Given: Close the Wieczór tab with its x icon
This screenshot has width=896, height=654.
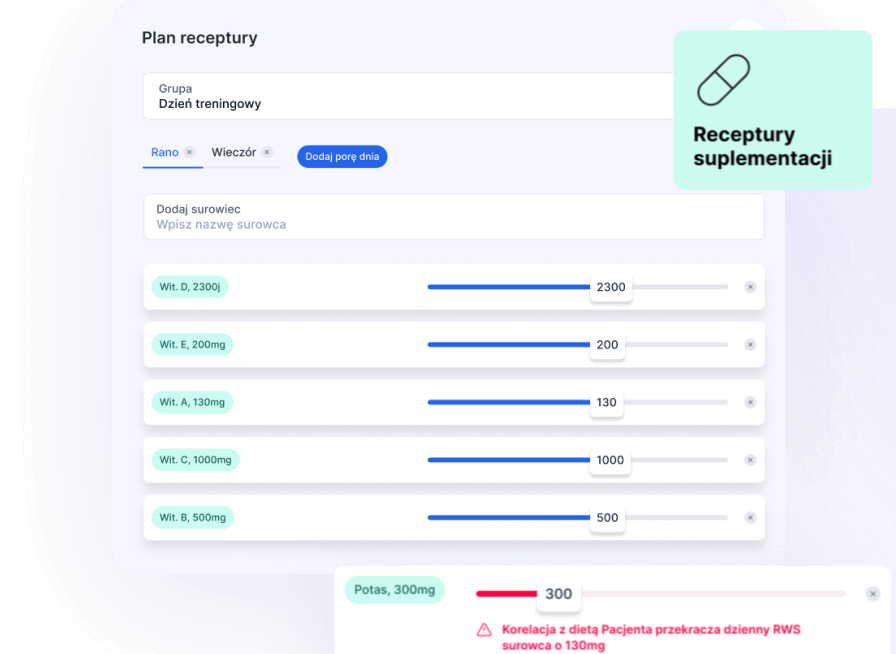Looking at the screenshot, I should pyautogui.click(x=267, y=153).
